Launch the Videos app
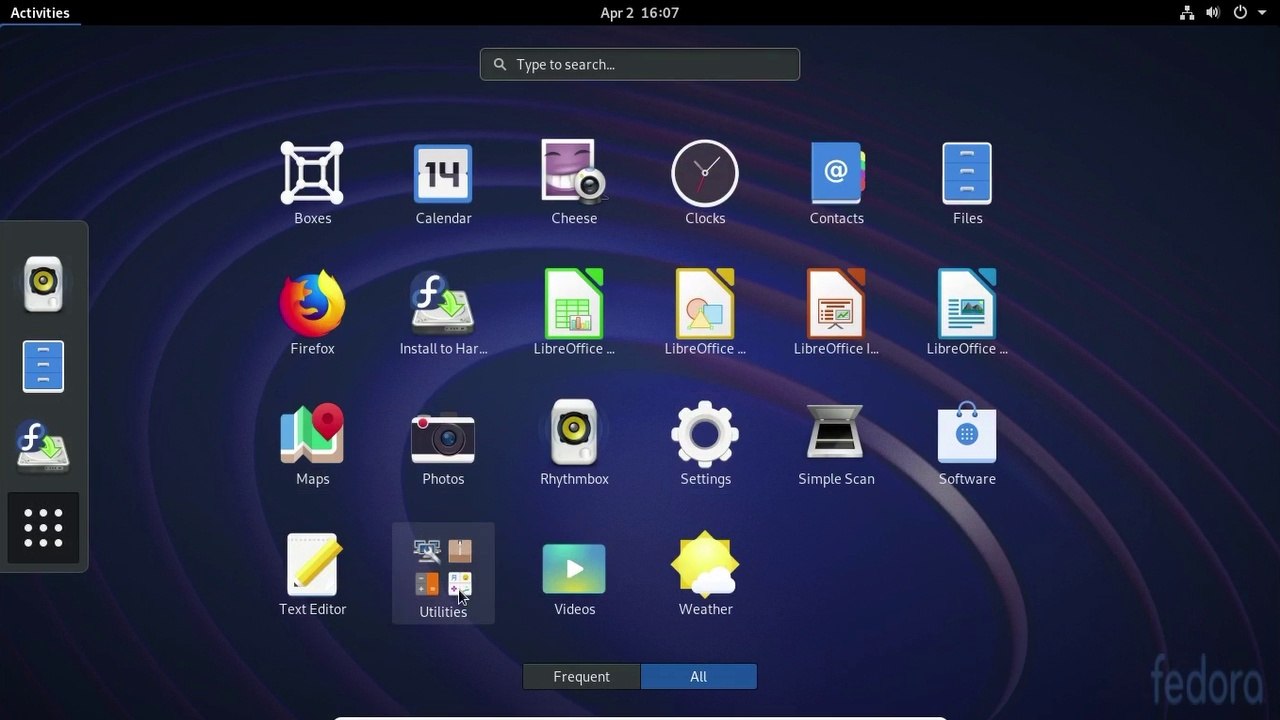Image resolution: width=1280 pixels, height=720 pixels. (x=574, y=568)
